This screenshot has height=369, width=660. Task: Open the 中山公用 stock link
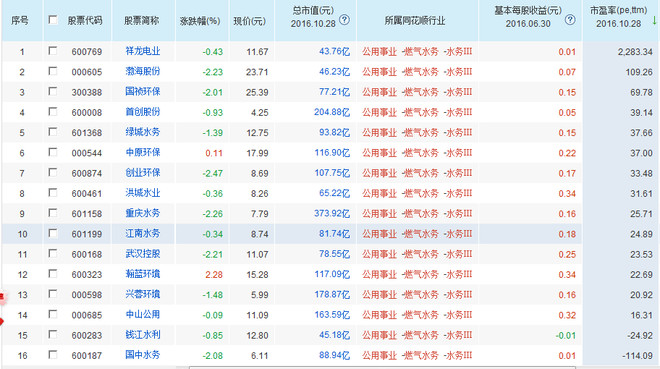click(143, 315)
